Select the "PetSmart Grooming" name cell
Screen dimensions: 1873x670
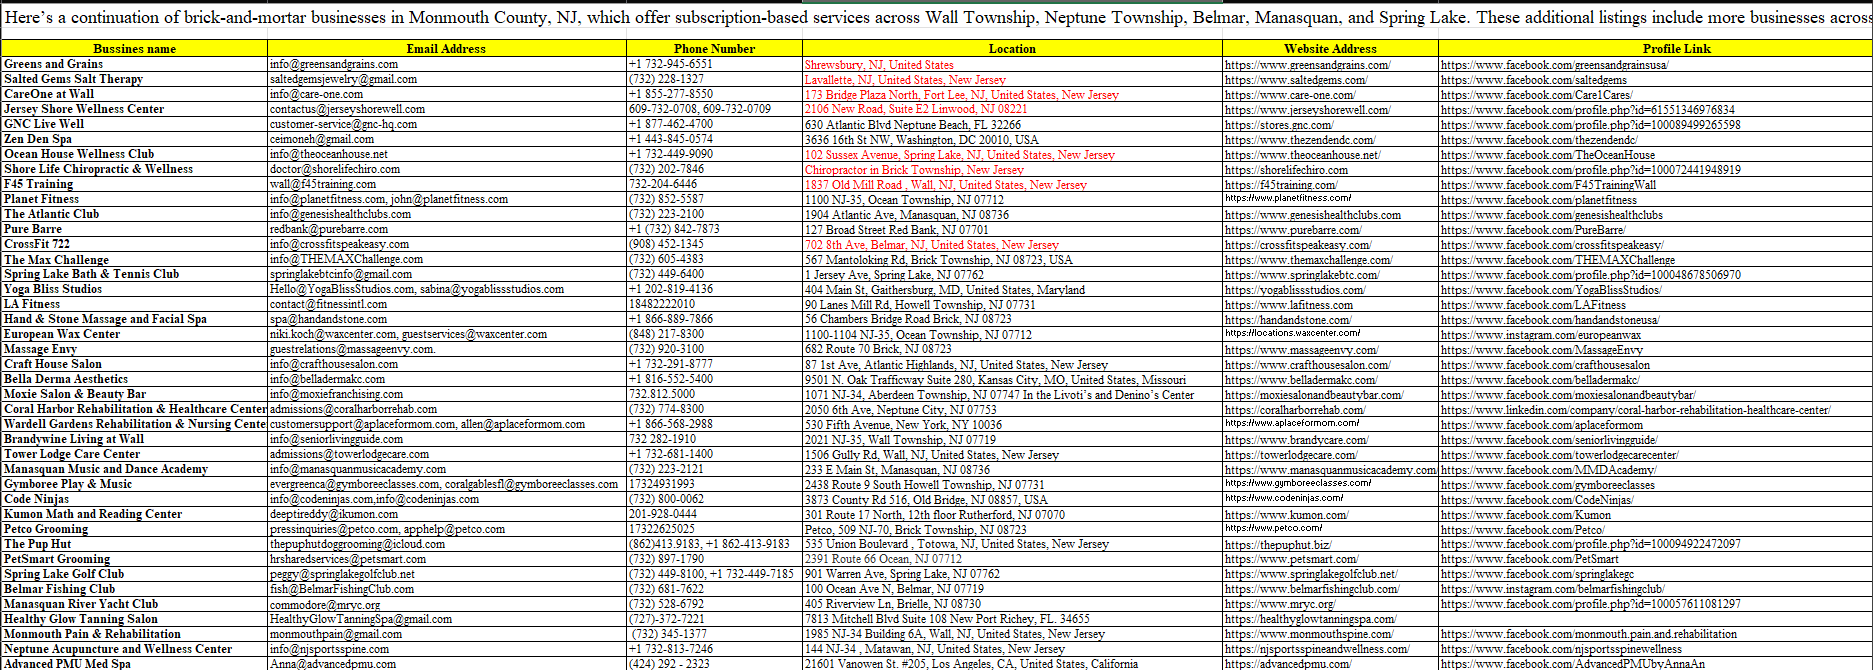click(x=134, y=559)
